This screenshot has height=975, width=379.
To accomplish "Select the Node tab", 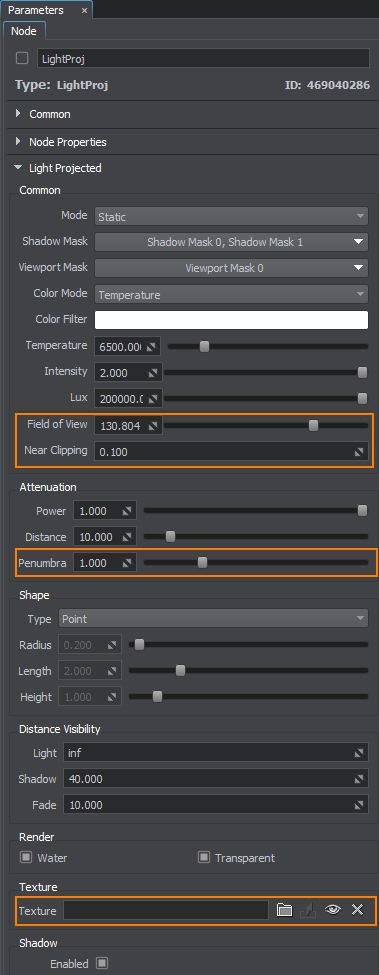I will (24, 30).
